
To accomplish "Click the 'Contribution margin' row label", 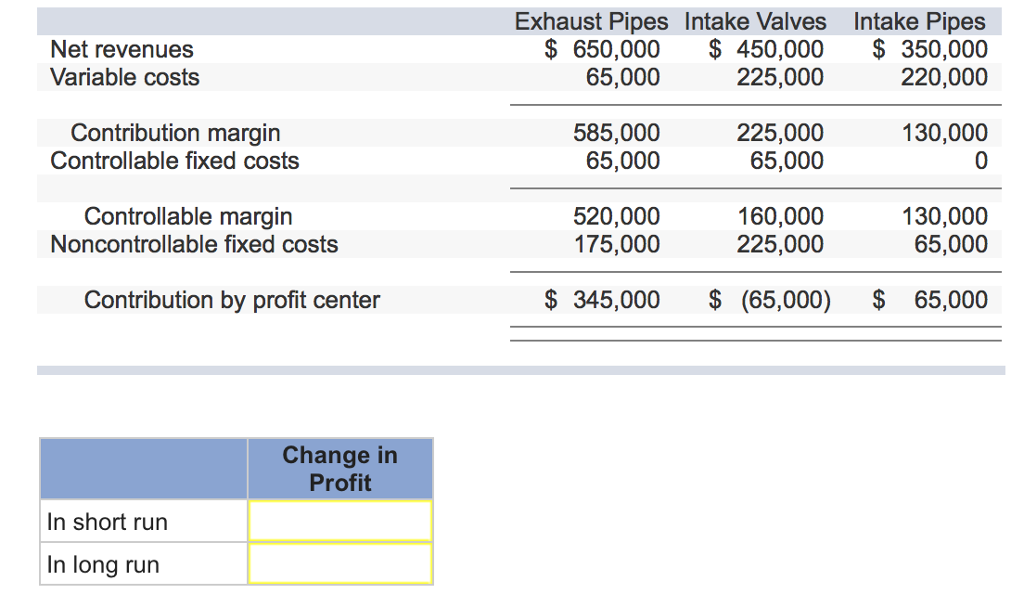I will coord(175,133).
